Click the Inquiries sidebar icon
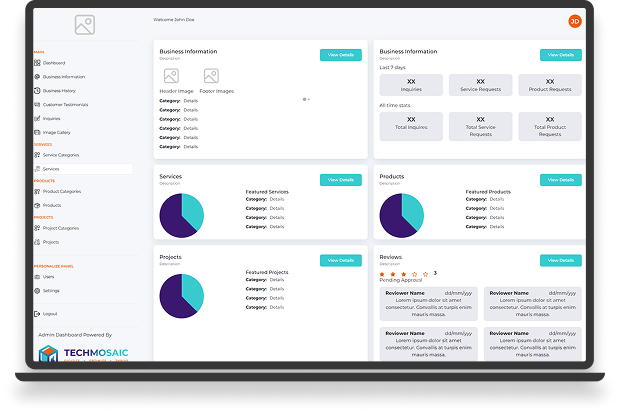The width and height of the screenshot is (620, 412). 37,118
